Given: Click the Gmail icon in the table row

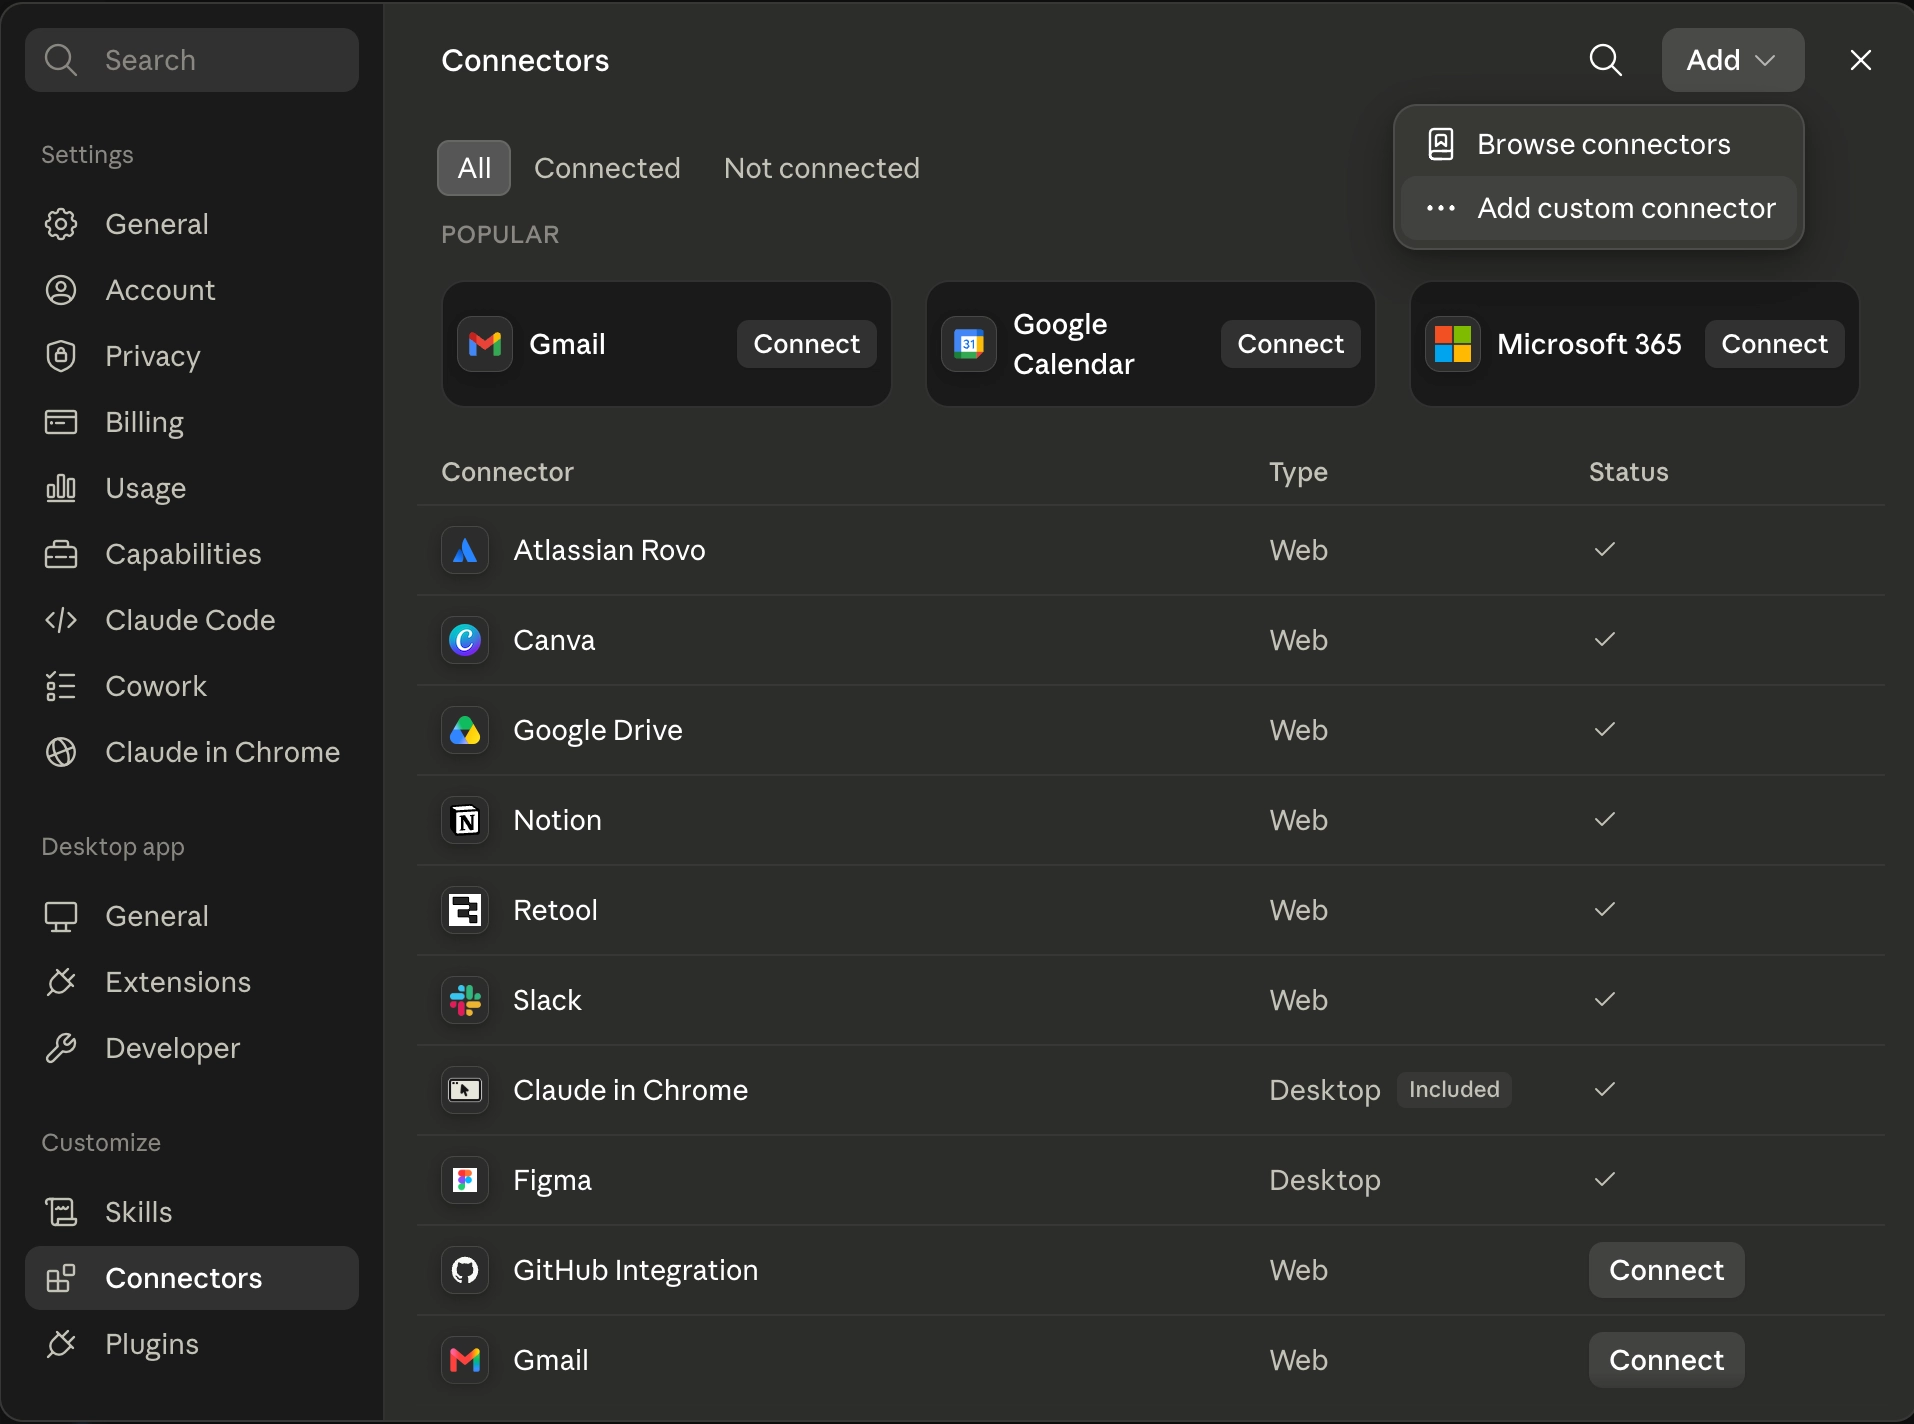Looking at the screenshot, I should click(x=465, y=1360).
